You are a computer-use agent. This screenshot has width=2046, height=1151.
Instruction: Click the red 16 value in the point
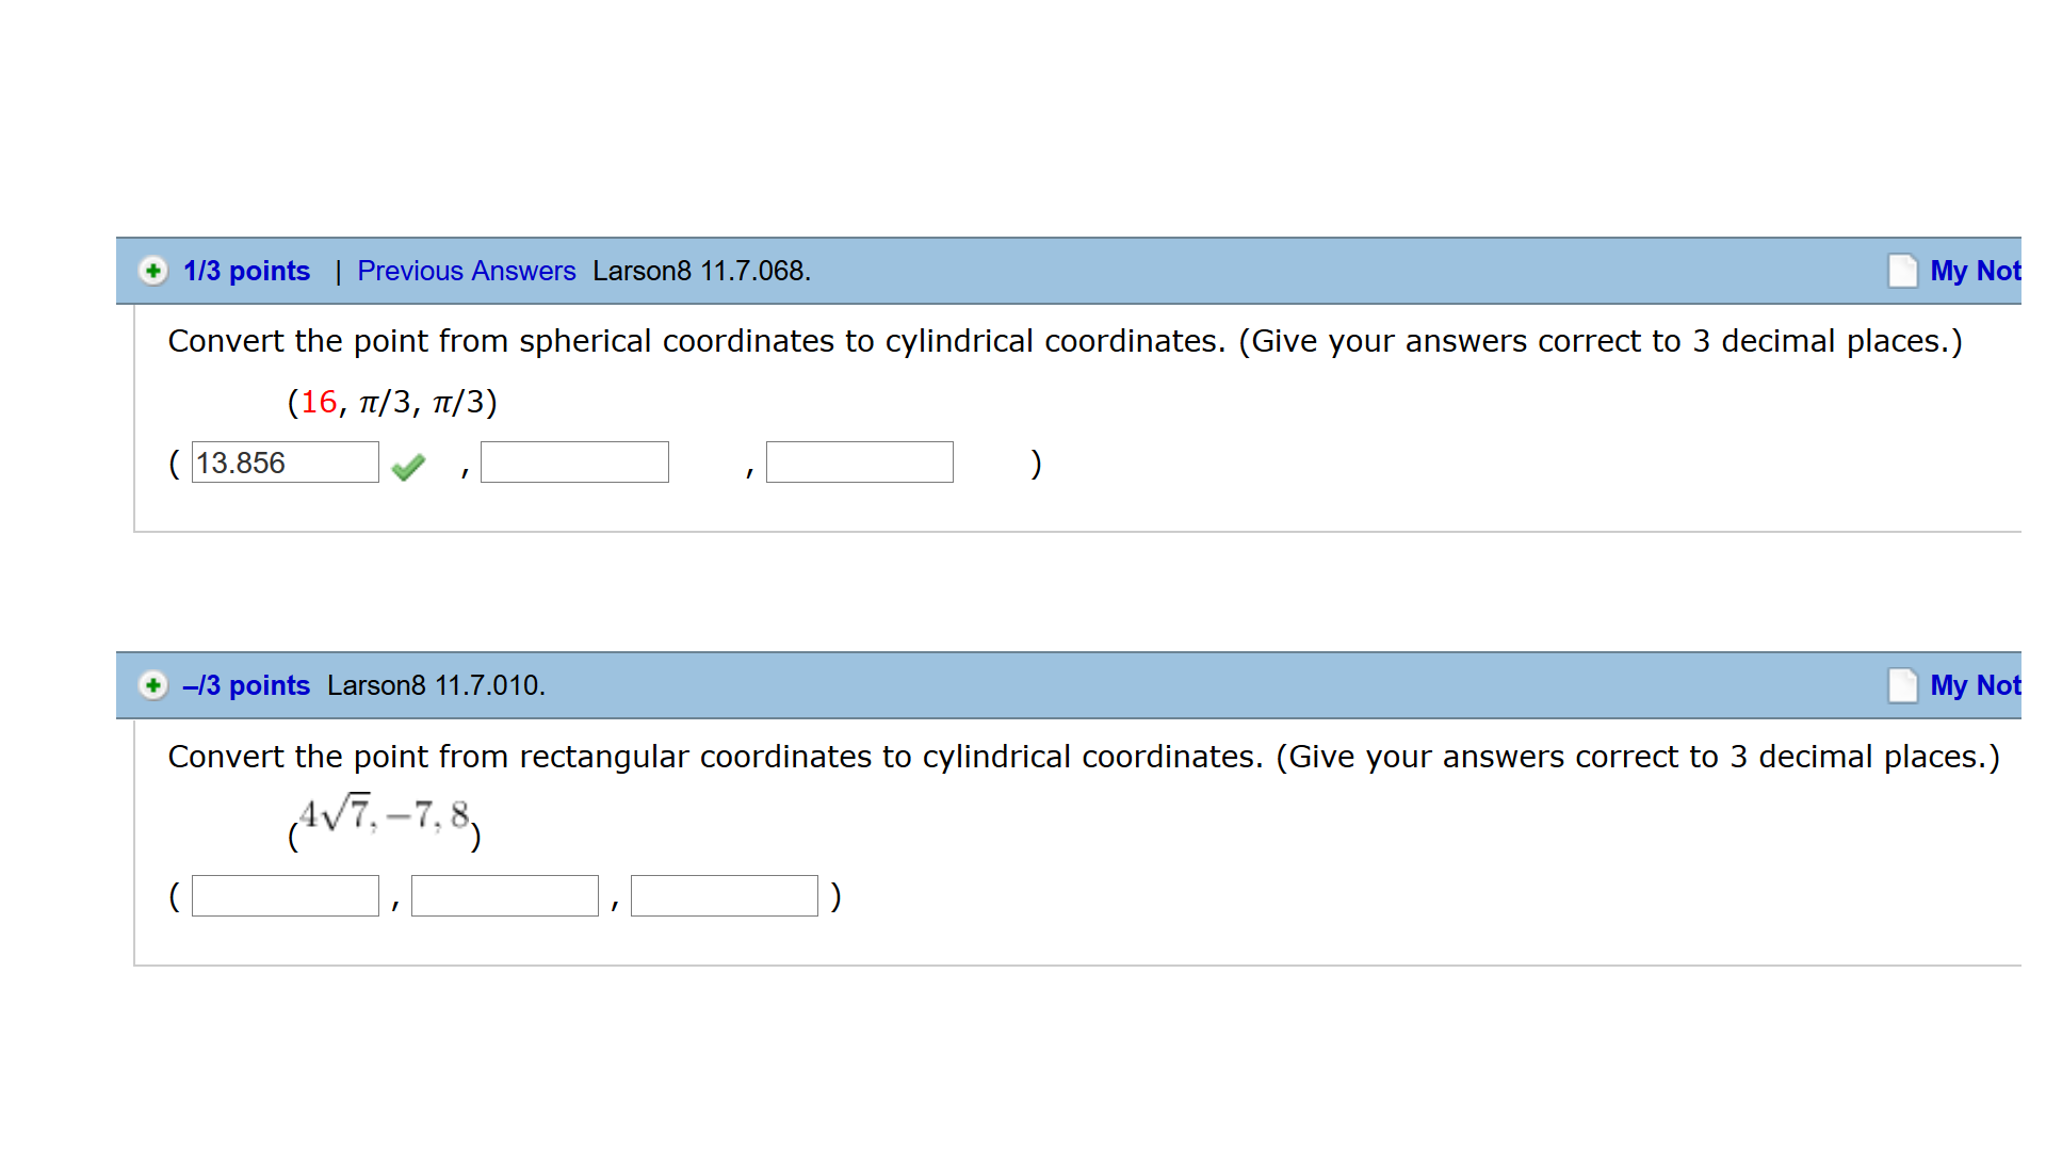(x=319, y=402)
